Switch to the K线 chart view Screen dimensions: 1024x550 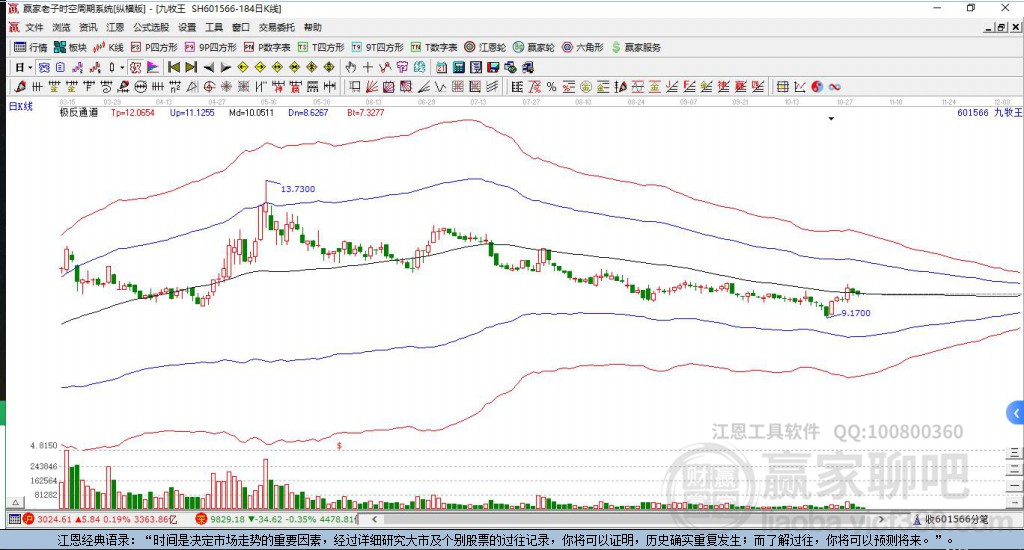point(108,47)
